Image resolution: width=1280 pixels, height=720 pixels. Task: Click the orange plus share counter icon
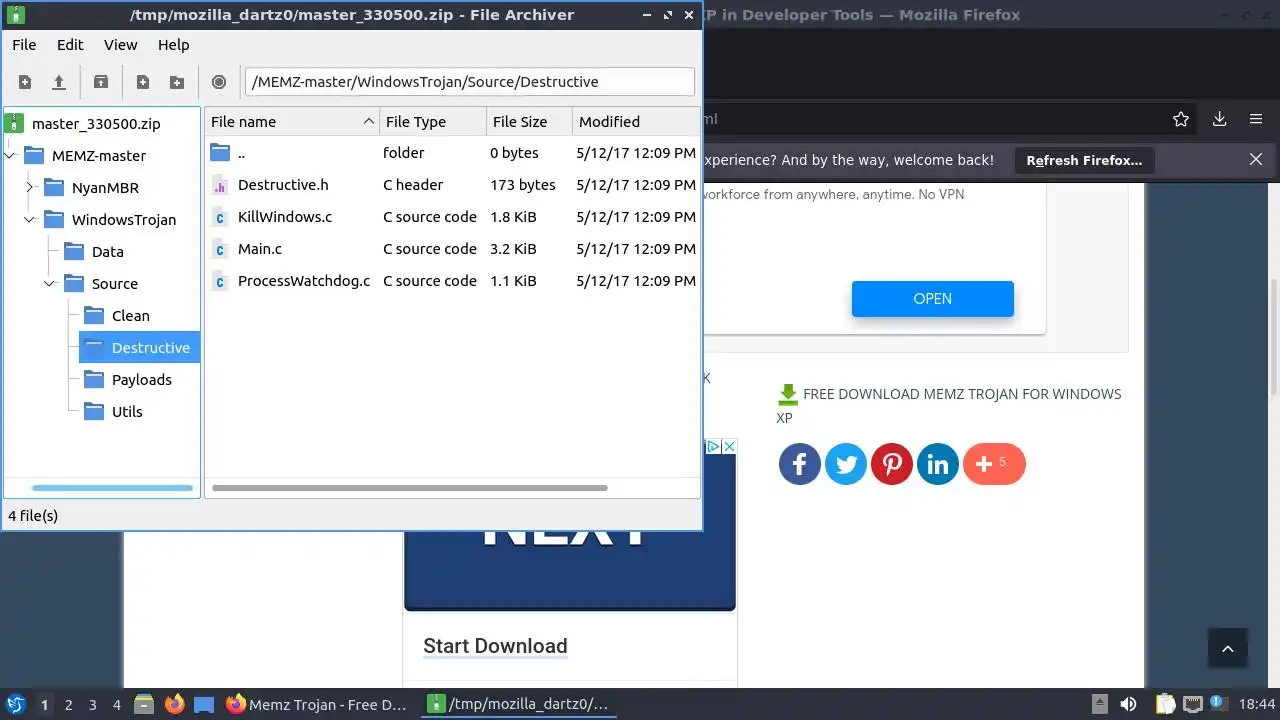coord(995,464)
